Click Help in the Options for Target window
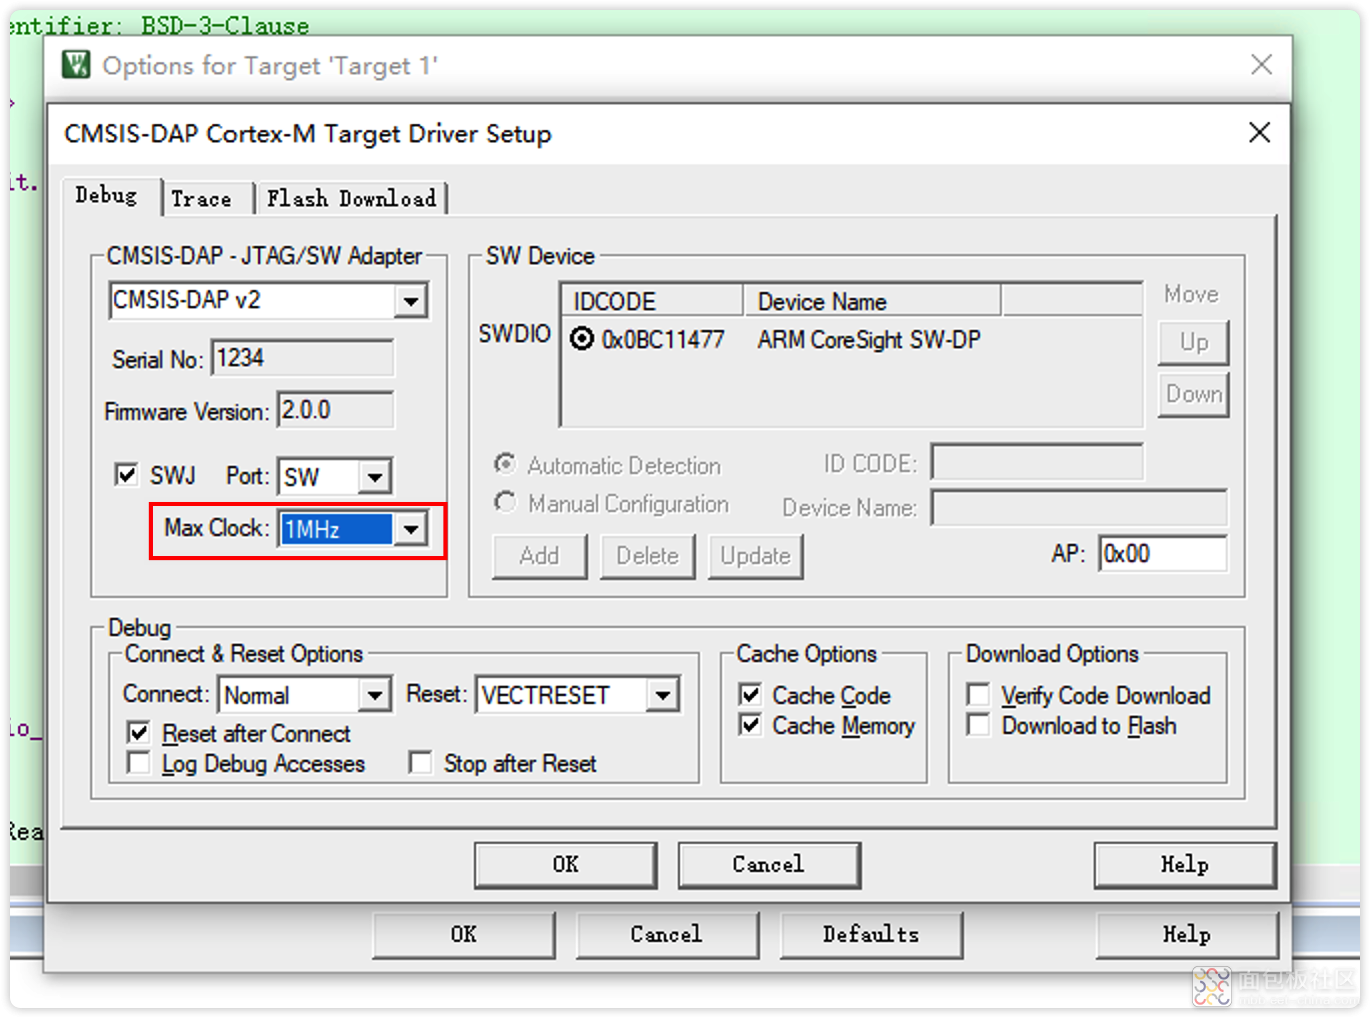 1187,935
